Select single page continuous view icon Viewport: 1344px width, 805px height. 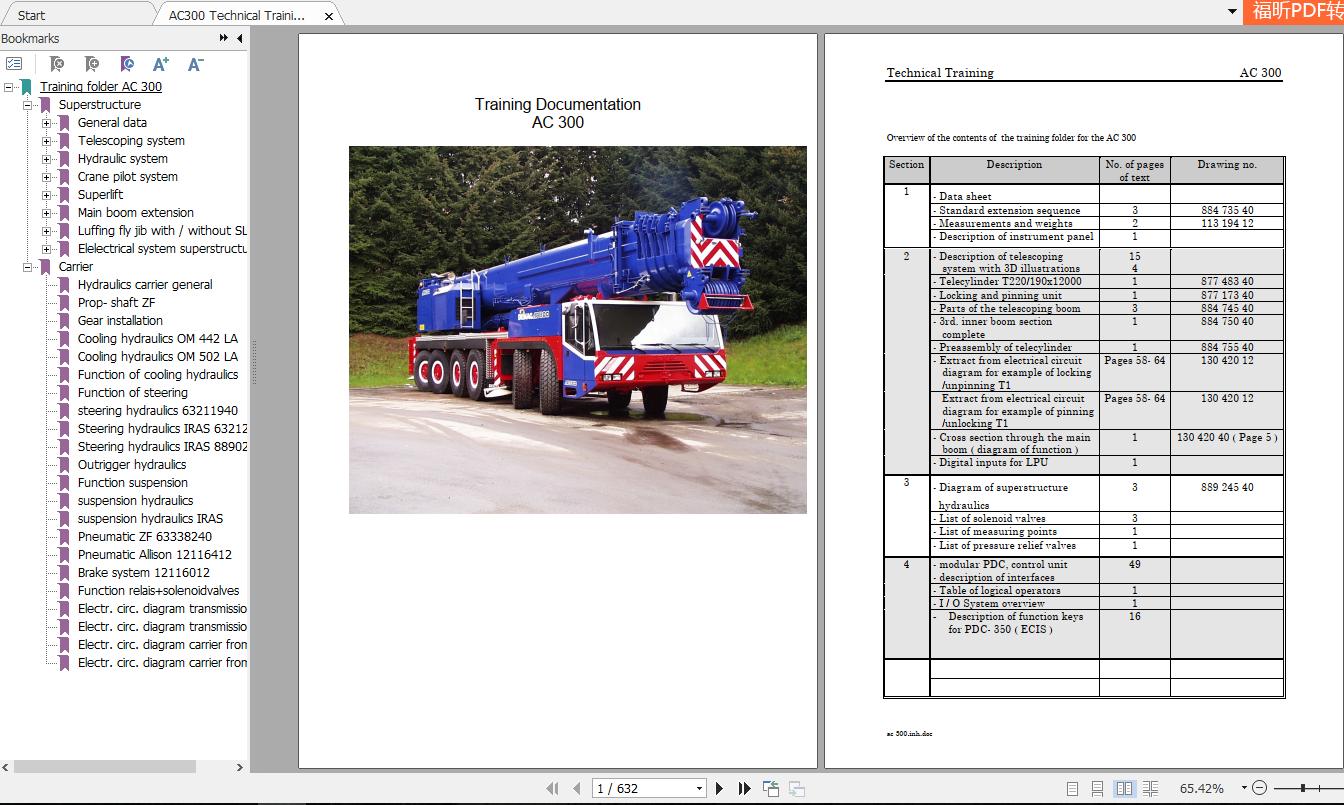coord(1097,788)
